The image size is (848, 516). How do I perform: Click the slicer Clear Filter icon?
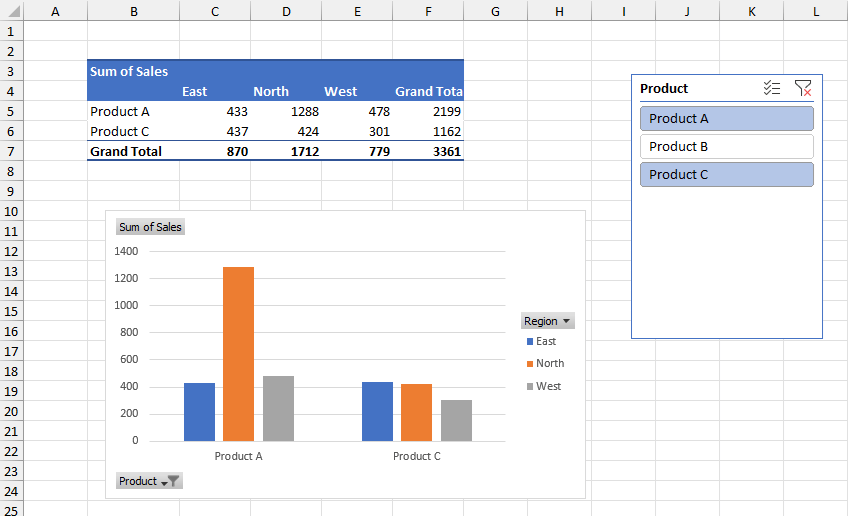tap(802, 89)
